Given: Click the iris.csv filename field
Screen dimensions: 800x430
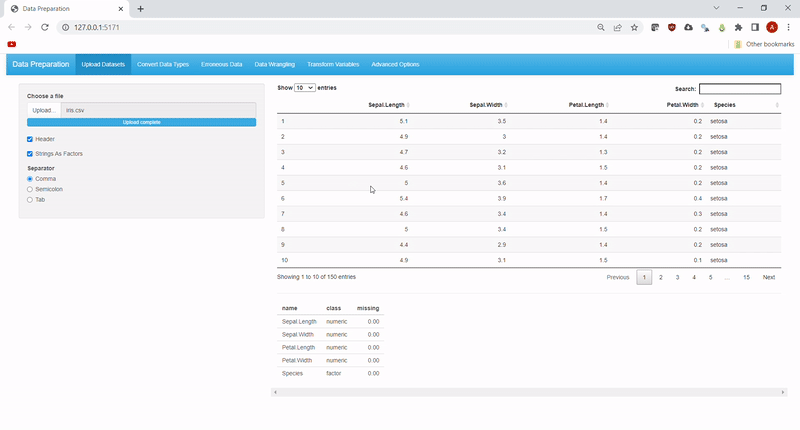Looking at the screenshot, I should pos(159,110).
